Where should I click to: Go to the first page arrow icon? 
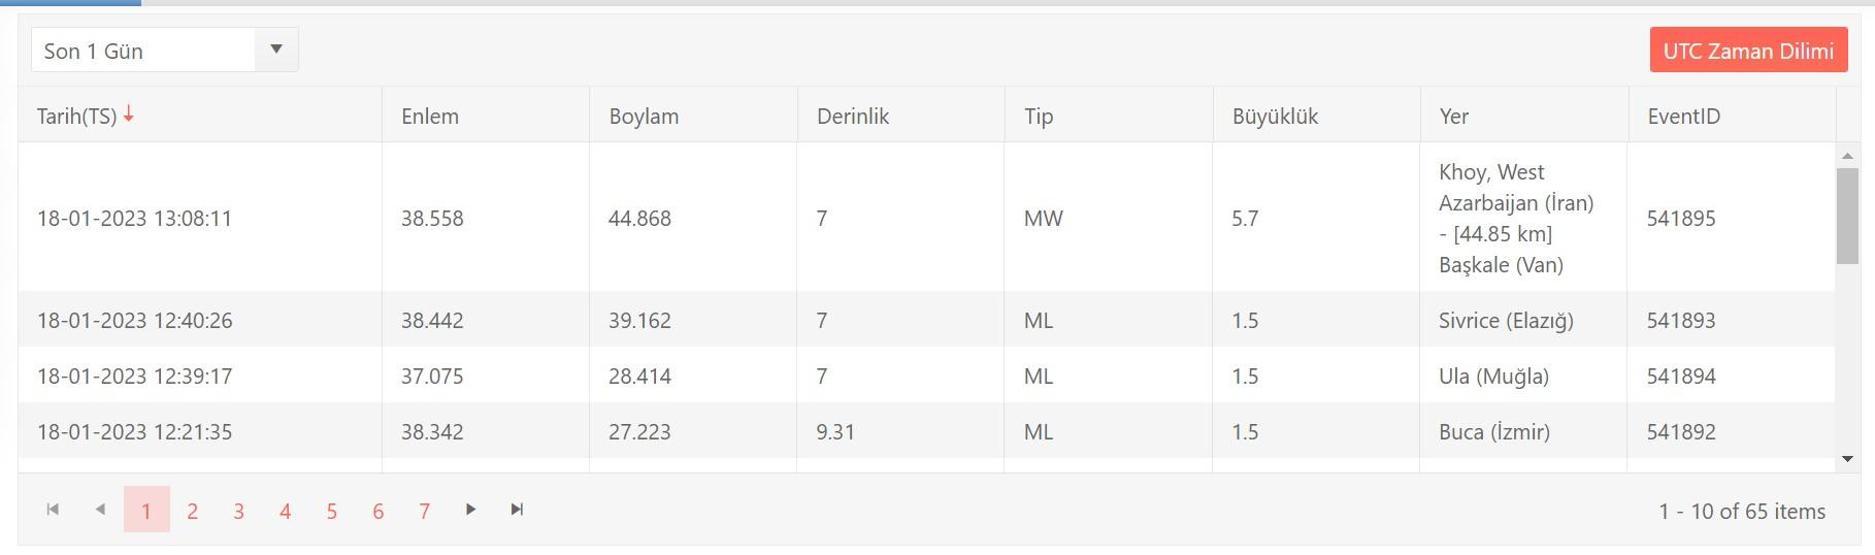pos(53,510)
